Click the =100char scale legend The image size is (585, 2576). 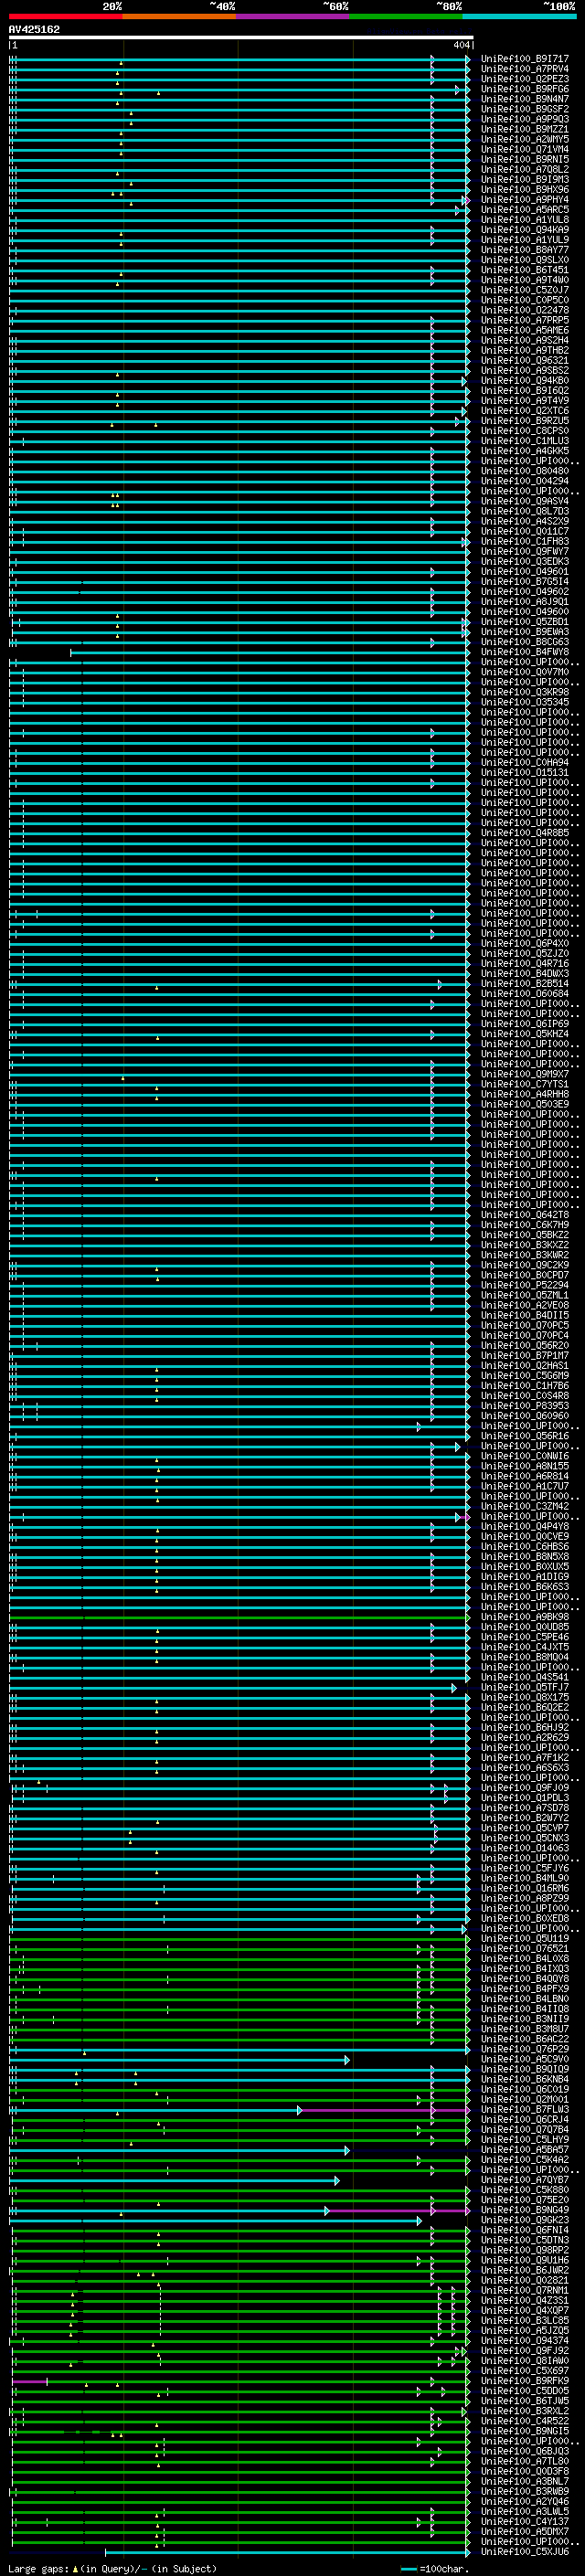tap(436, 2568)
